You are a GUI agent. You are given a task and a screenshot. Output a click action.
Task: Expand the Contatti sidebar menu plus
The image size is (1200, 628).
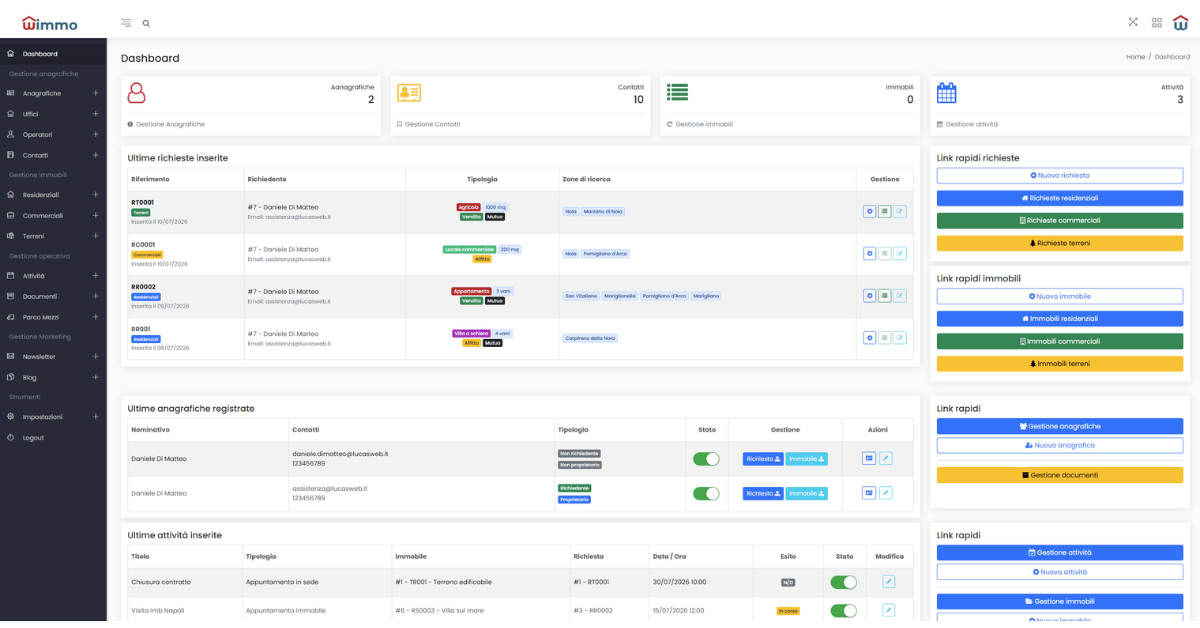click(95, 155)
